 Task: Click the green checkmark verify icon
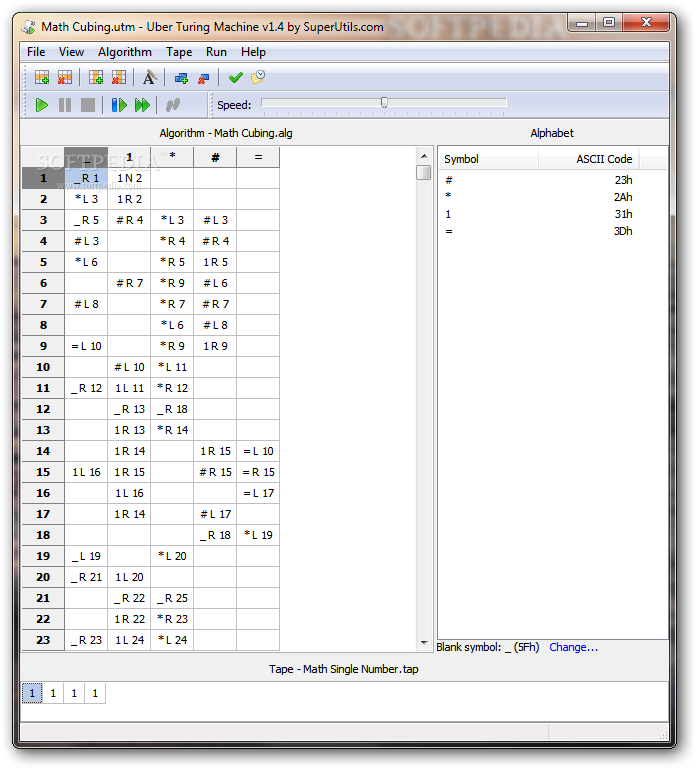pyautogui.click(x=235, y=77)
